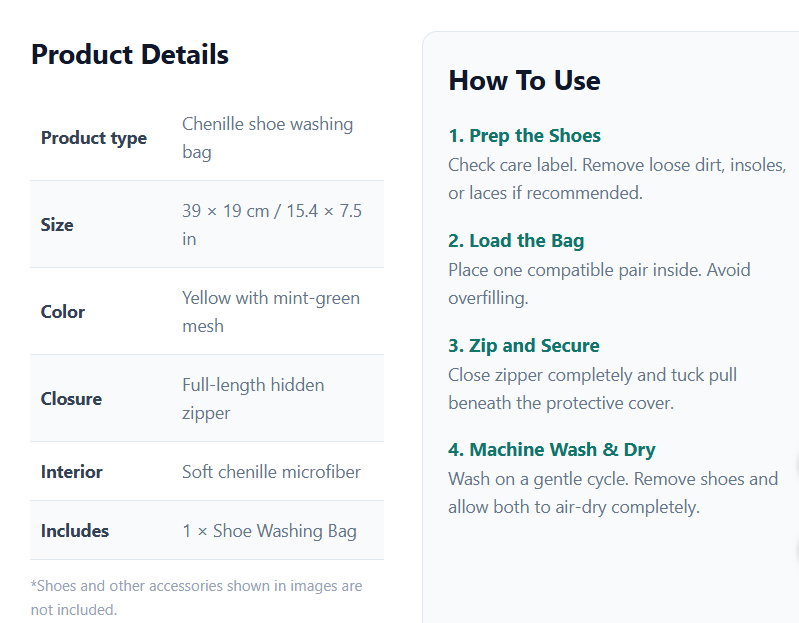Select the Interior row label

(x=72, y=472)
